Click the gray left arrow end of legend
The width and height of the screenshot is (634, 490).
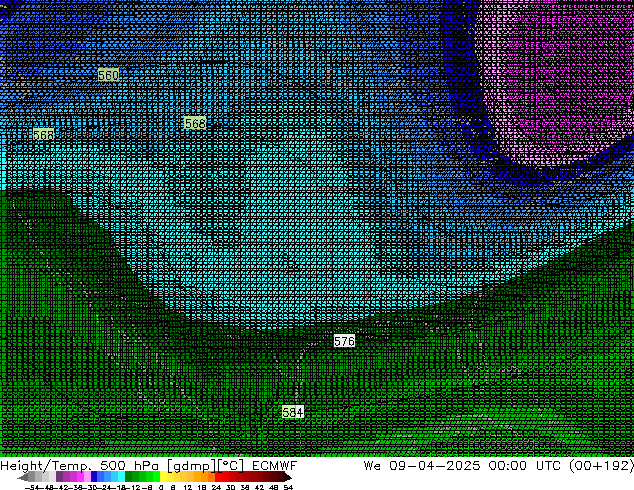point(23,477)
